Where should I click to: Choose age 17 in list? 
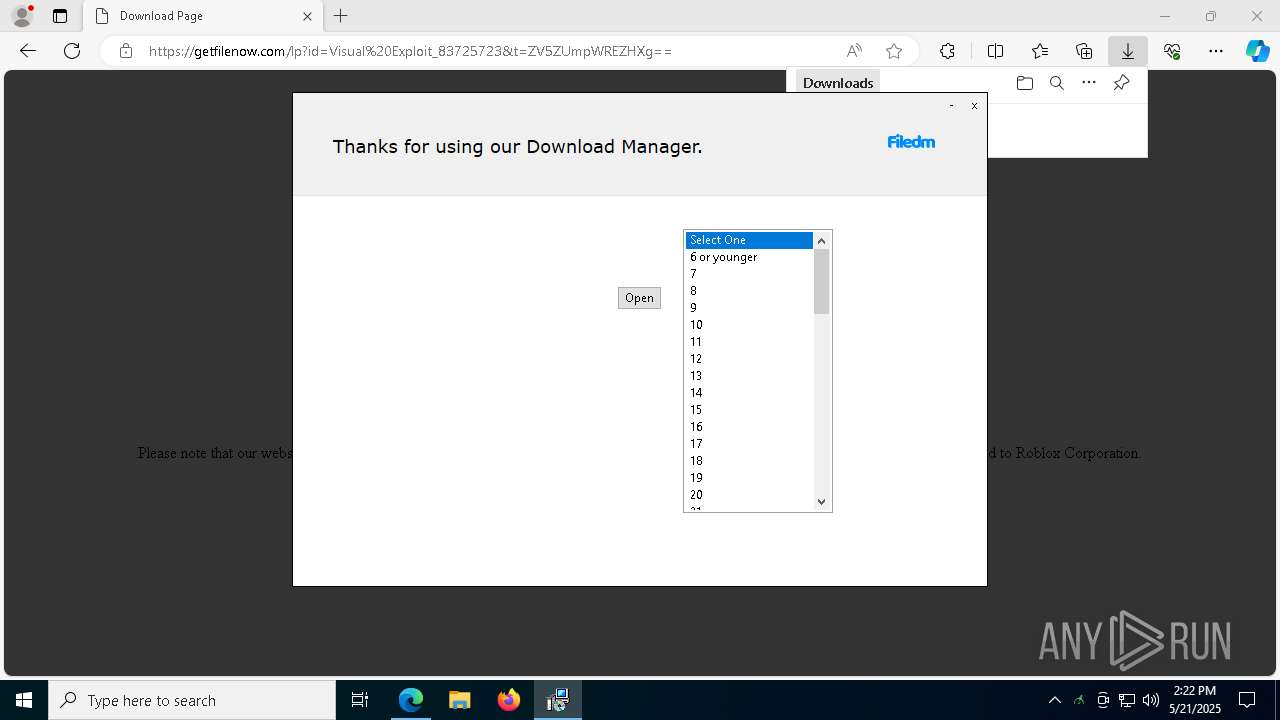749,444
